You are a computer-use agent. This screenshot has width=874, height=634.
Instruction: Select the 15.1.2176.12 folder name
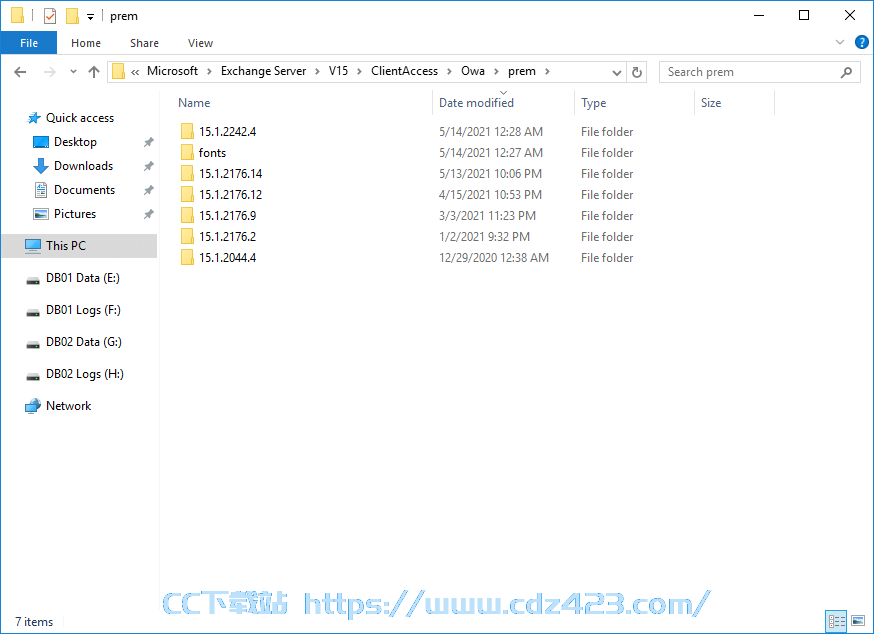[x=231, y=195]
